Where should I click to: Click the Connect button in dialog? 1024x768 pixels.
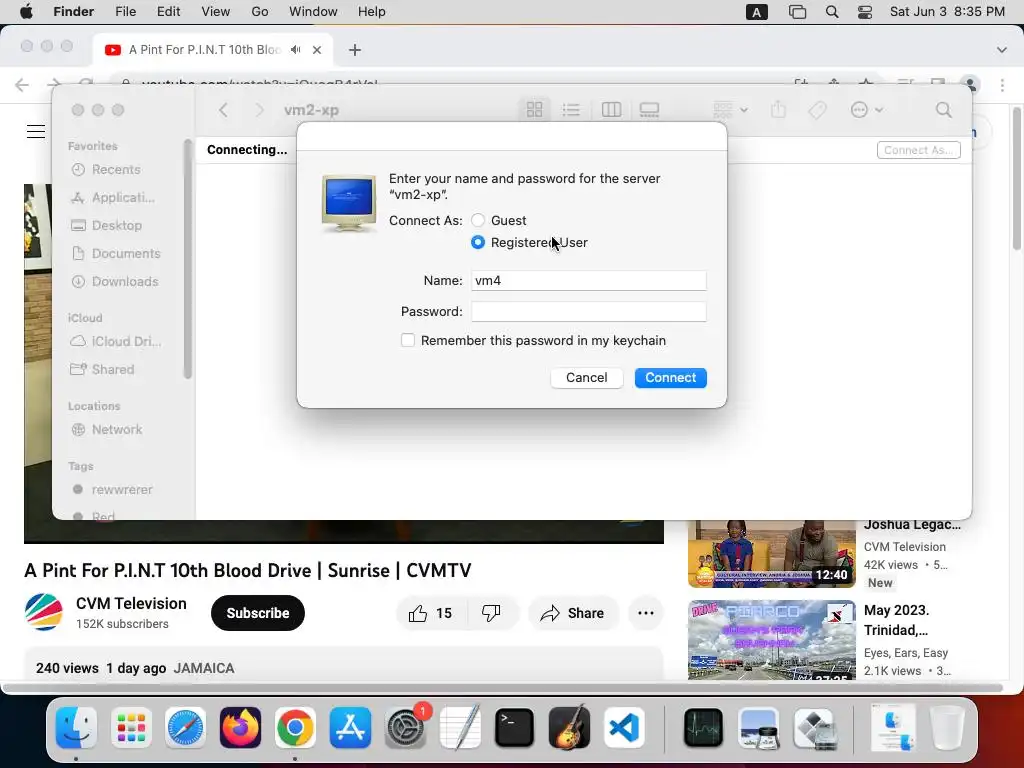coord(670,377)
